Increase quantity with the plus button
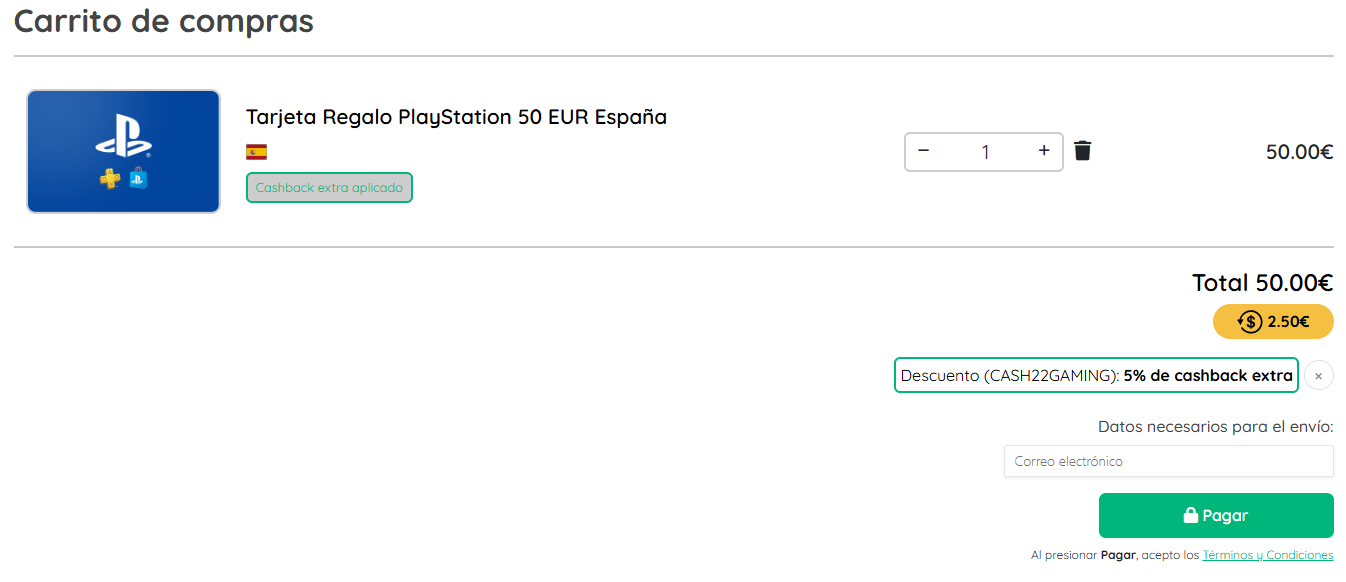 (x=1044, y=151)
